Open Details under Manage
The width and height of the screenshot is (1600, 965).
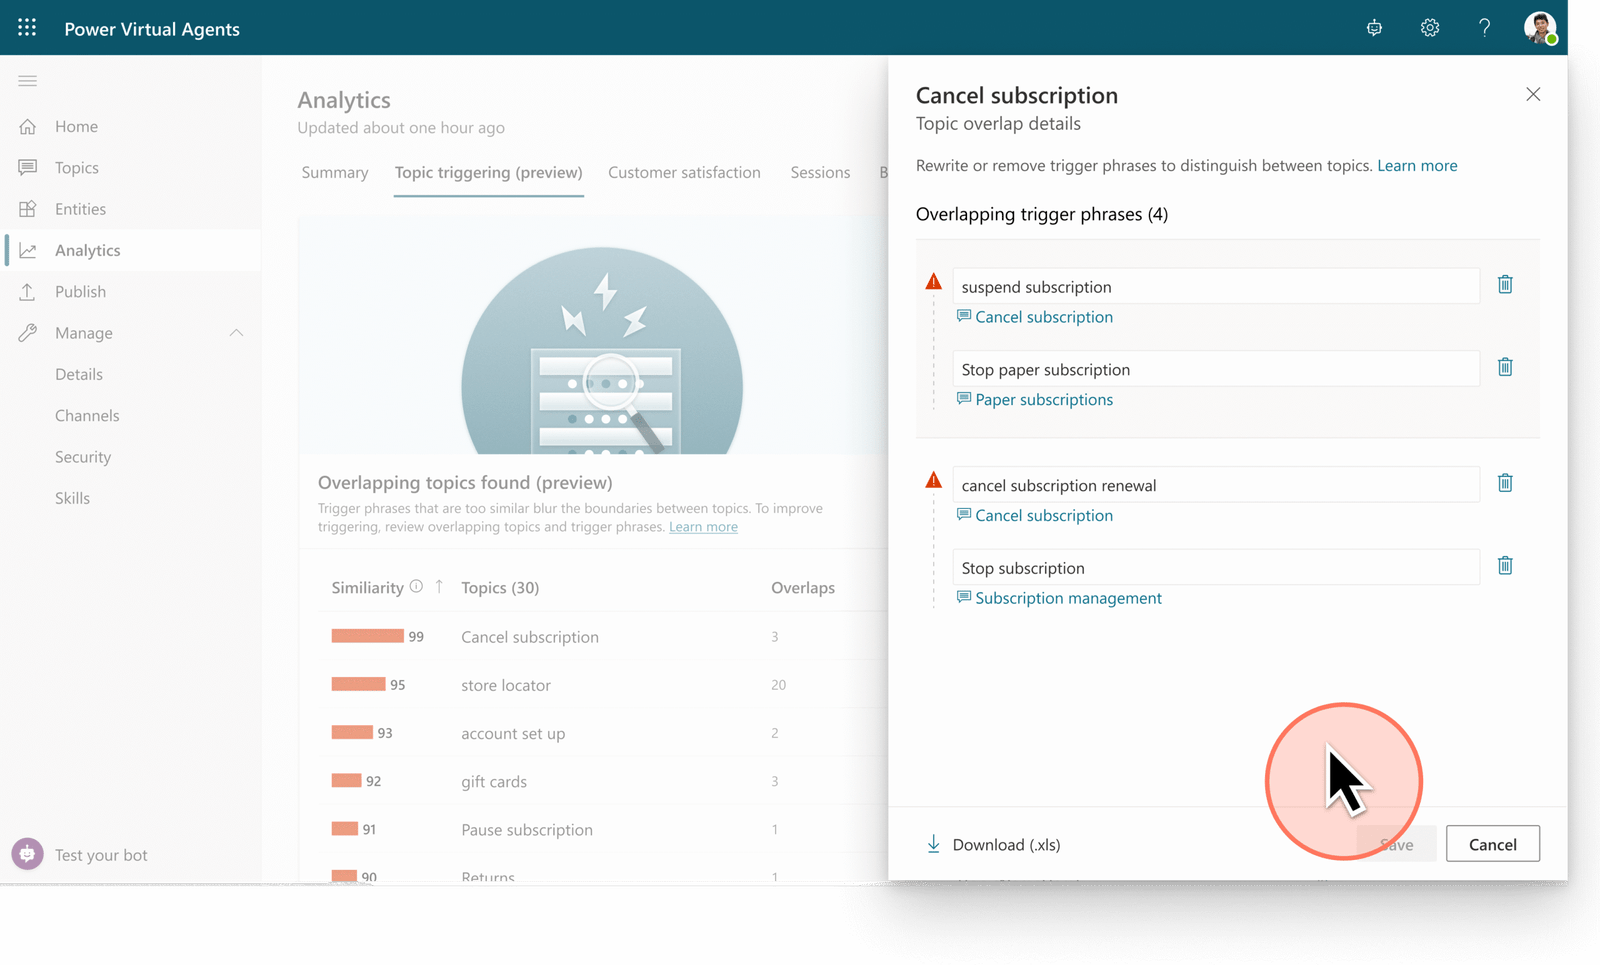[79, 374]
